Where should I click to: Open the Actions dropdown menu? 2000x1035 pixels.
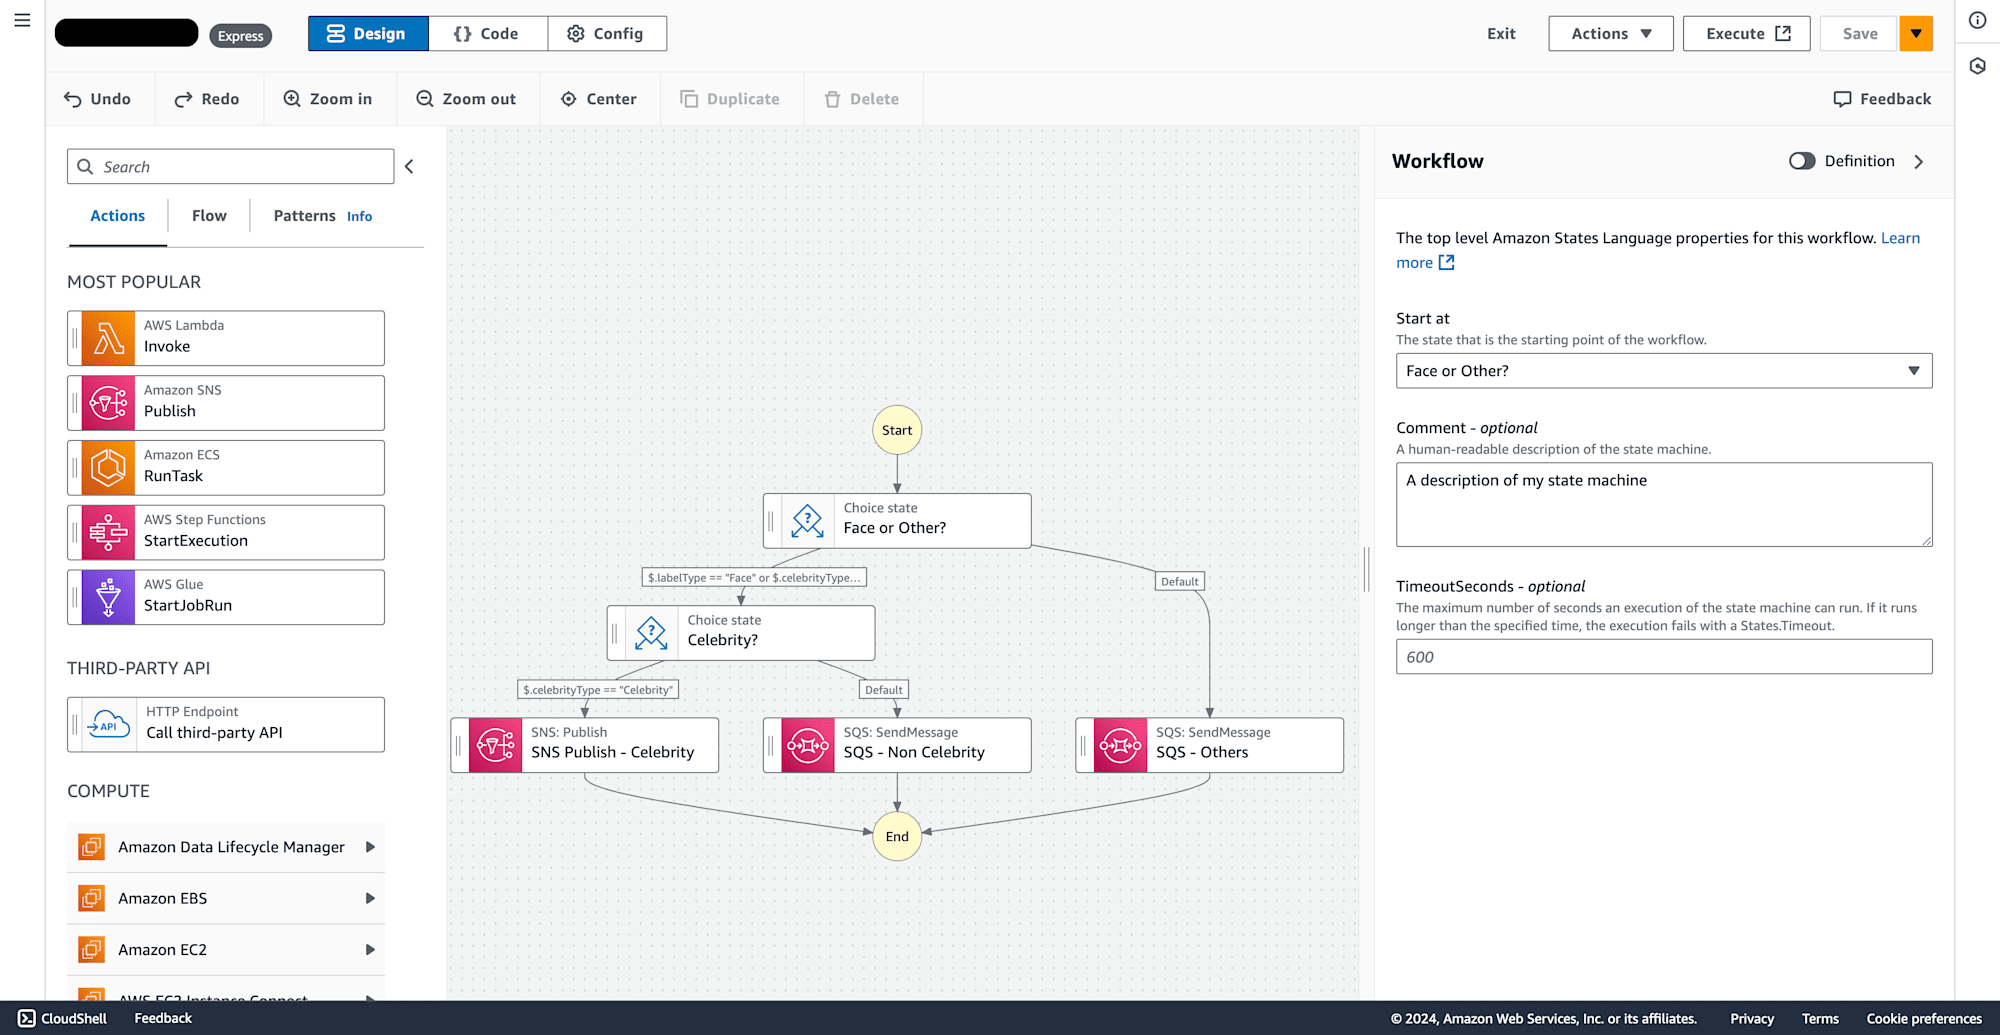pyautogui.click(x=1611, y=33)
